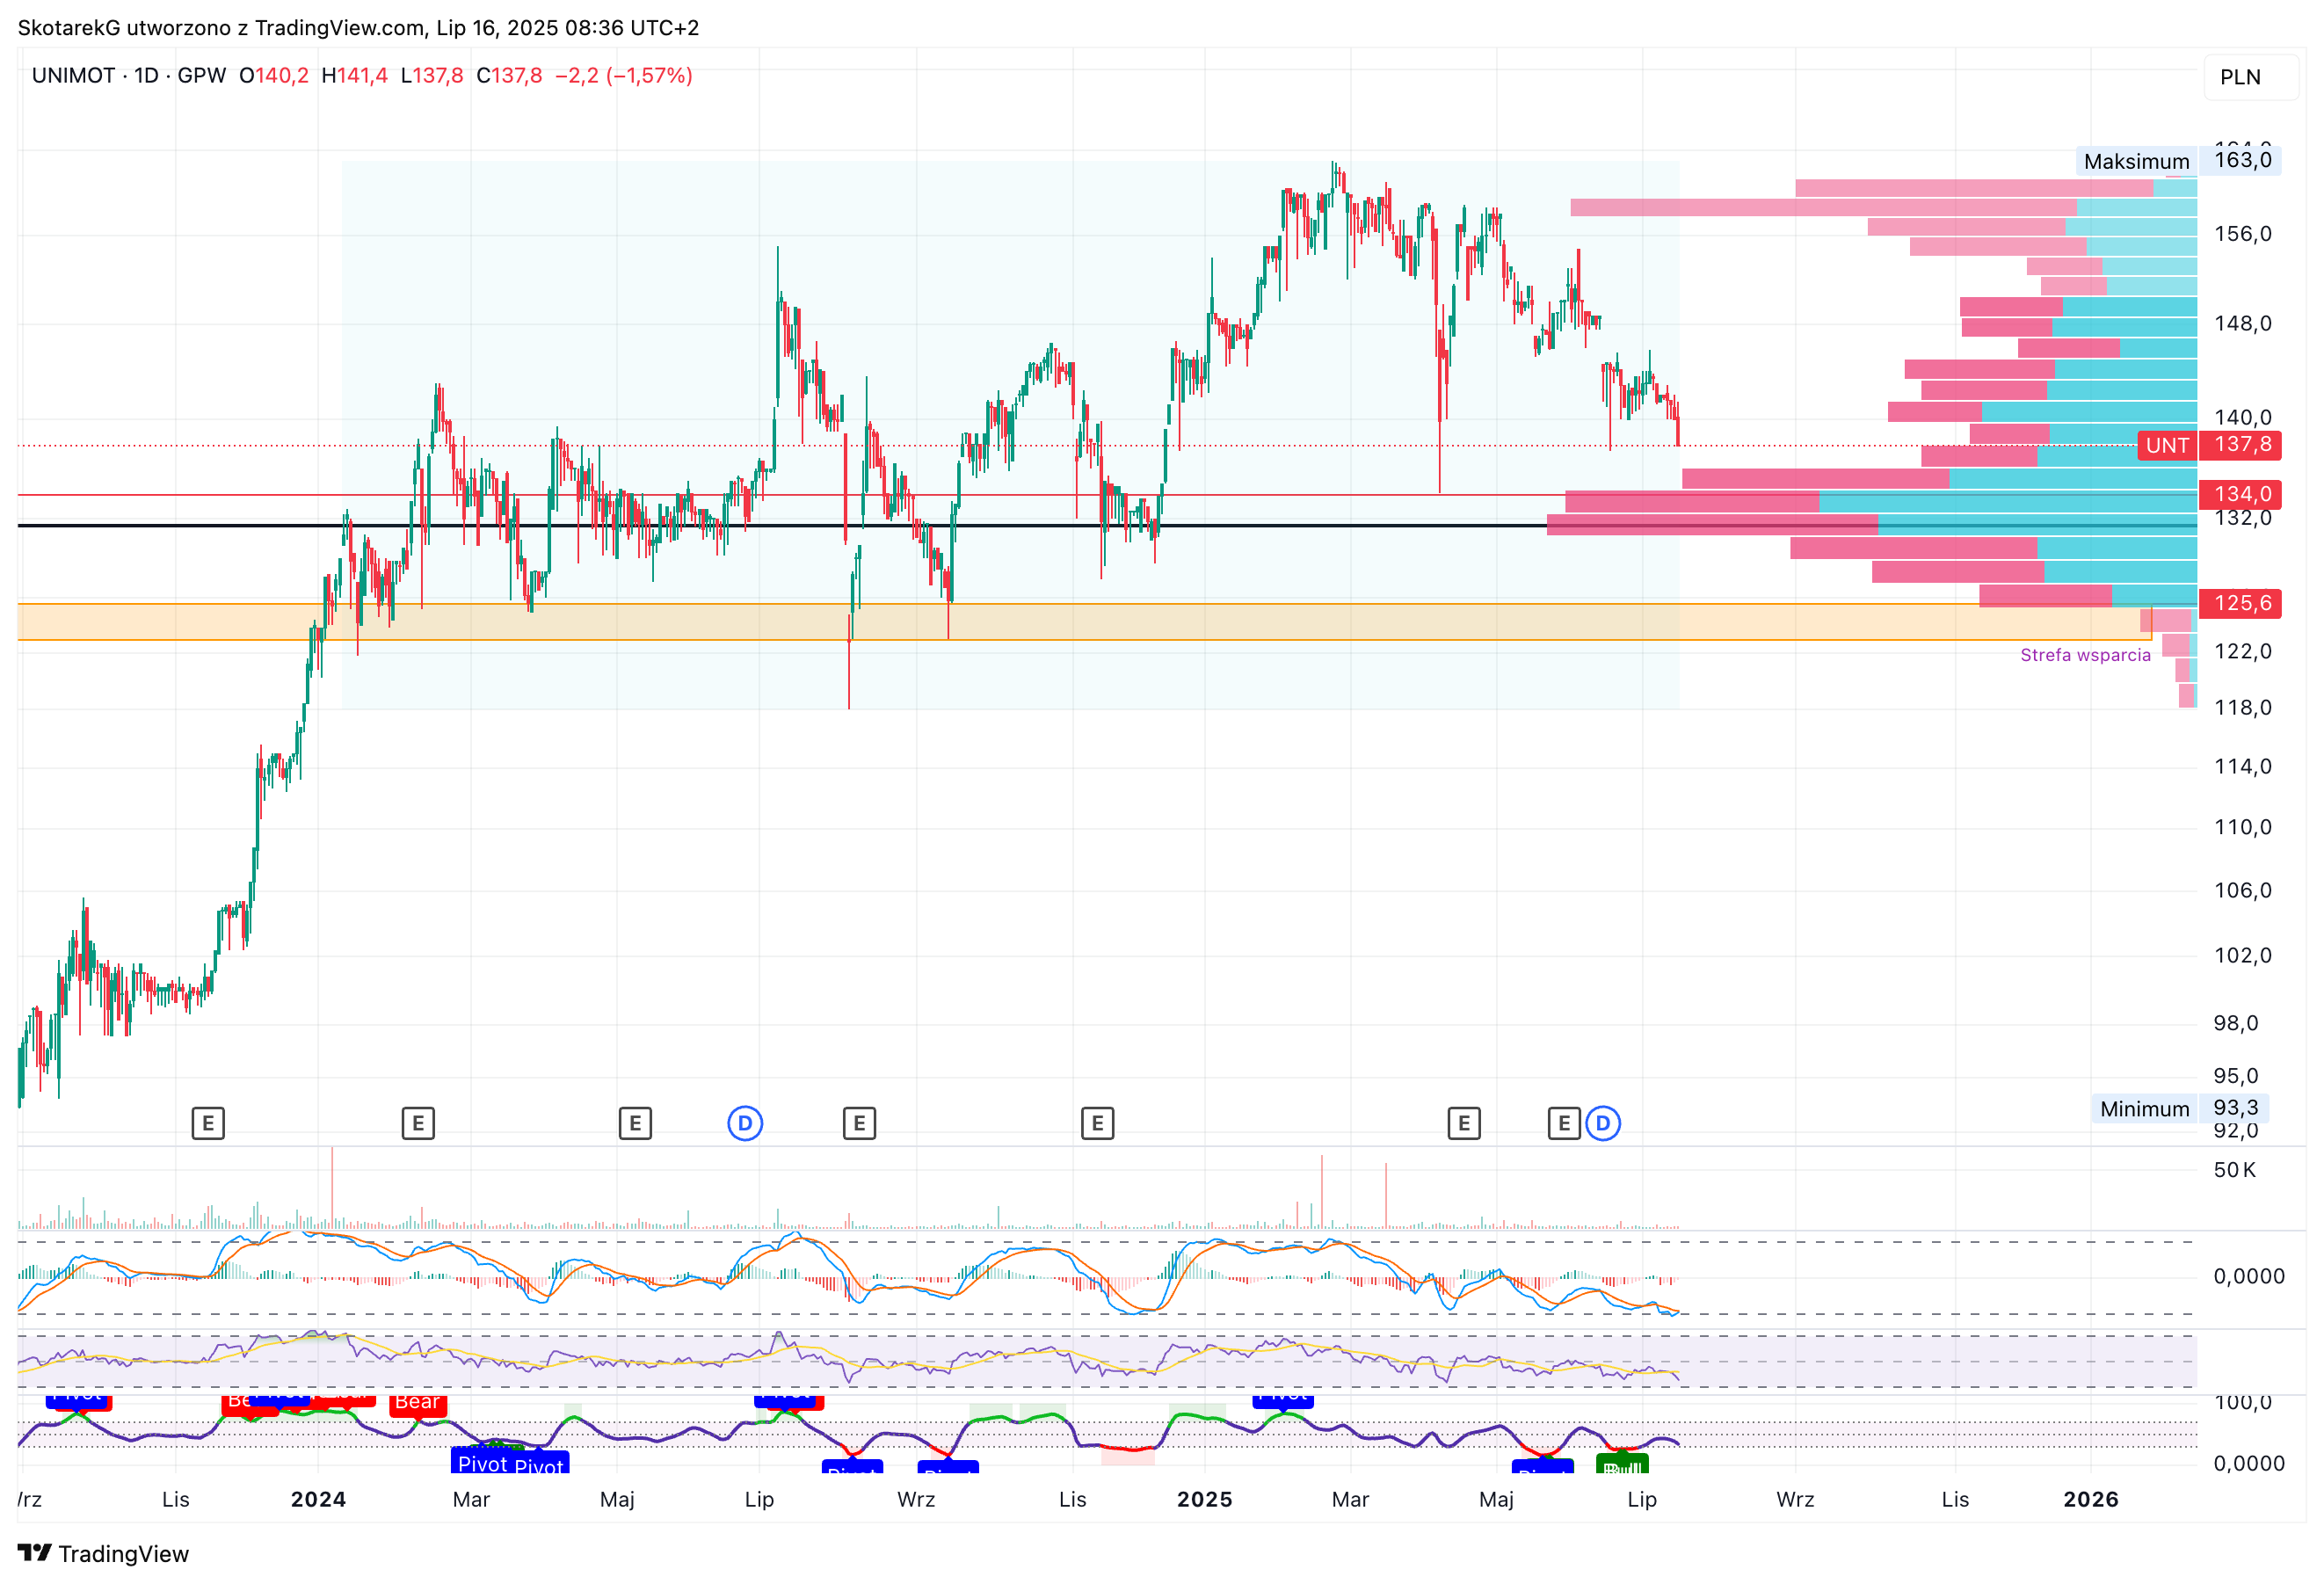Click the TradingView logo at bottom left
Image resolution: width=2324 pixels, height=1584 pixels.
(x=103, y=1553)
